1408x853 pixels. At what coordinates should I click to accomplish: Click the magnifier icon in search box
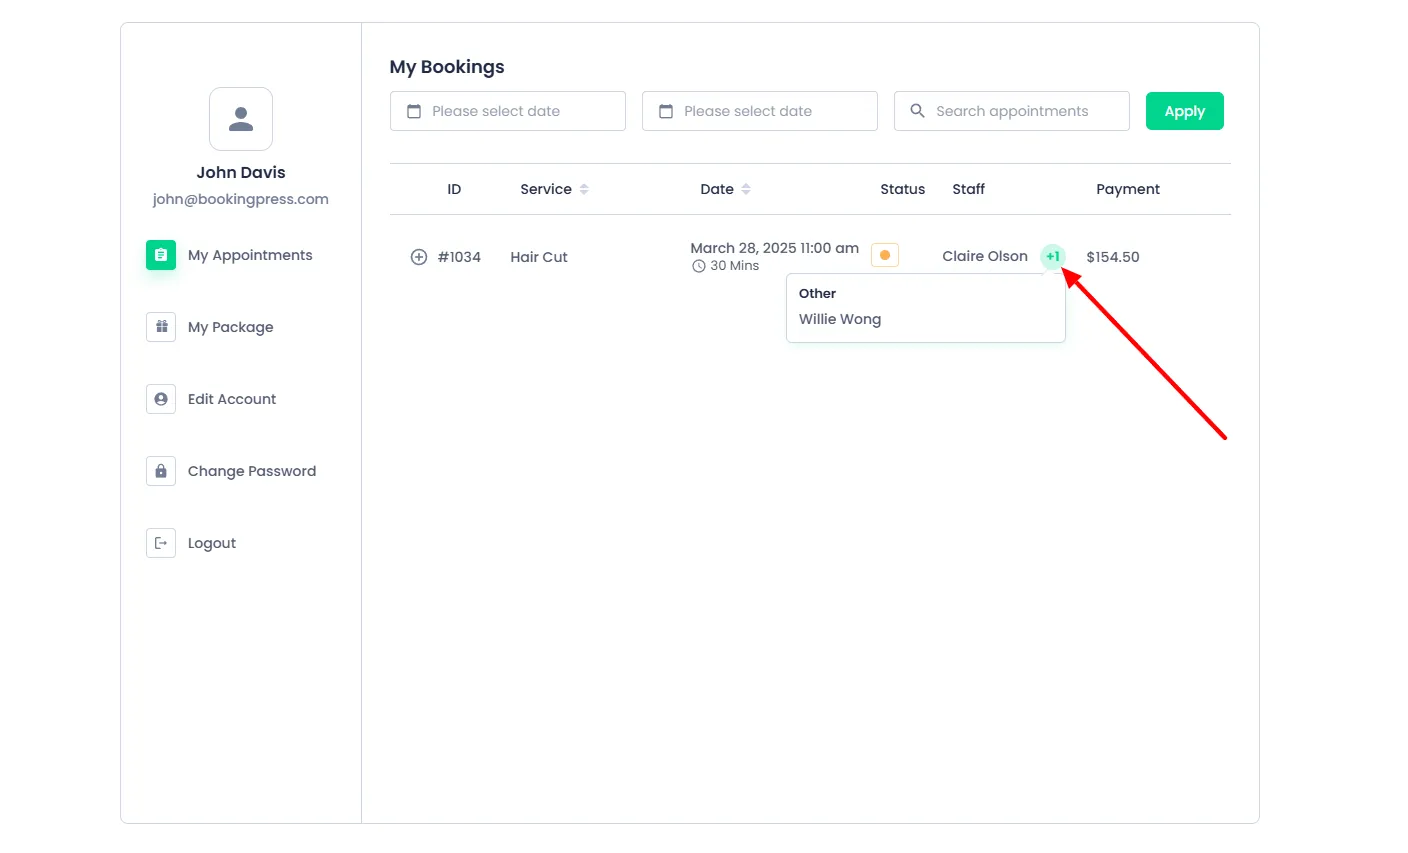point(917,111)
